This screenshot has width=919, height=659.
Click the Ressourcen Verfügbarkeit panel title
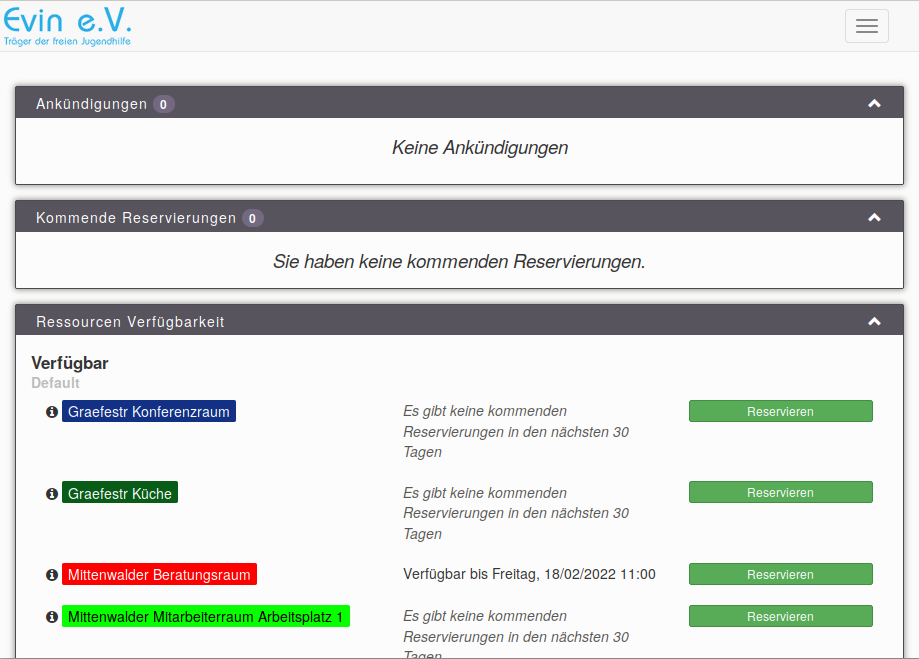point(130,322)
